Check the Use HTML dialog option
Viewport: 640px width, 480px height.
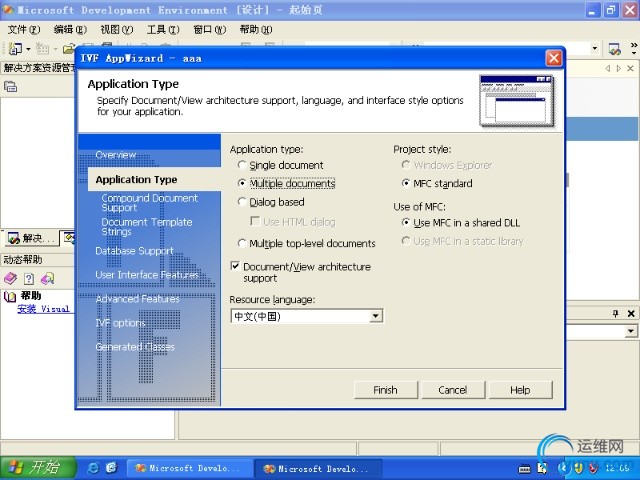(x=293, y=222)
